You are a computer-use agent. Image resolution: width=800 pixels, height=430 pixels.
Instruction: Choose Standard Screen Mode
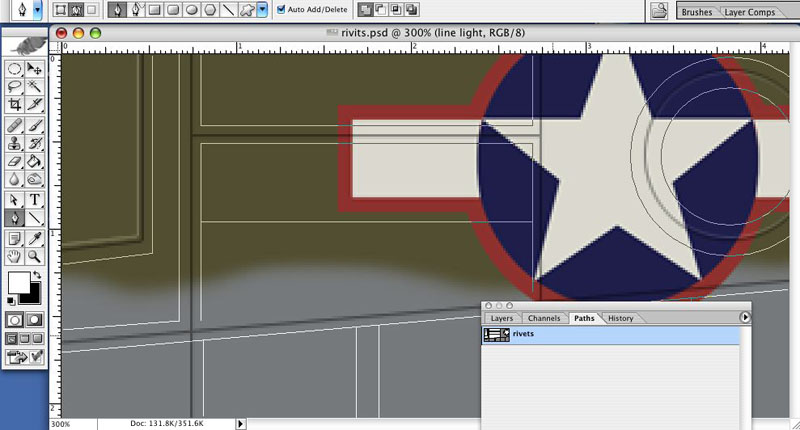click(x=11, y=339)
